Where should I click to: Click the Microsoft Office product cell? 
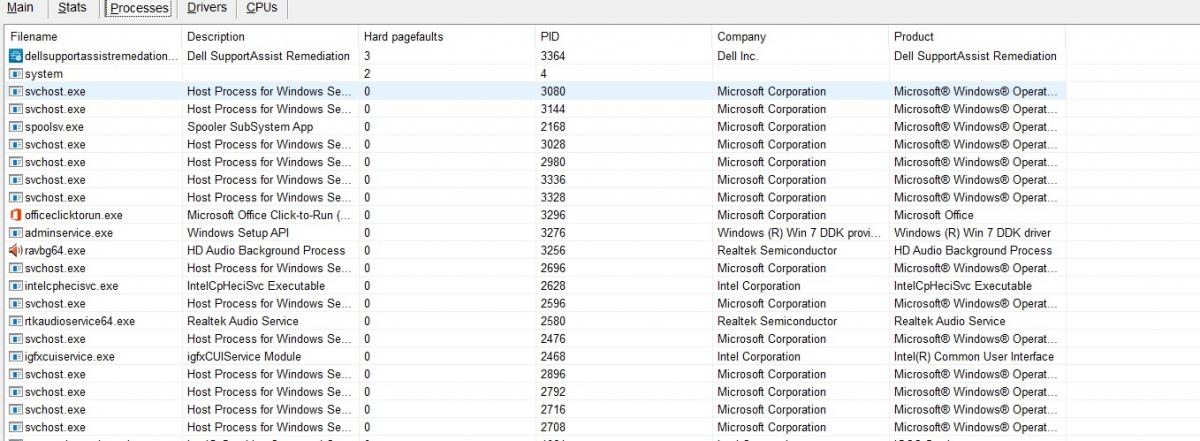tap(933, 215)
